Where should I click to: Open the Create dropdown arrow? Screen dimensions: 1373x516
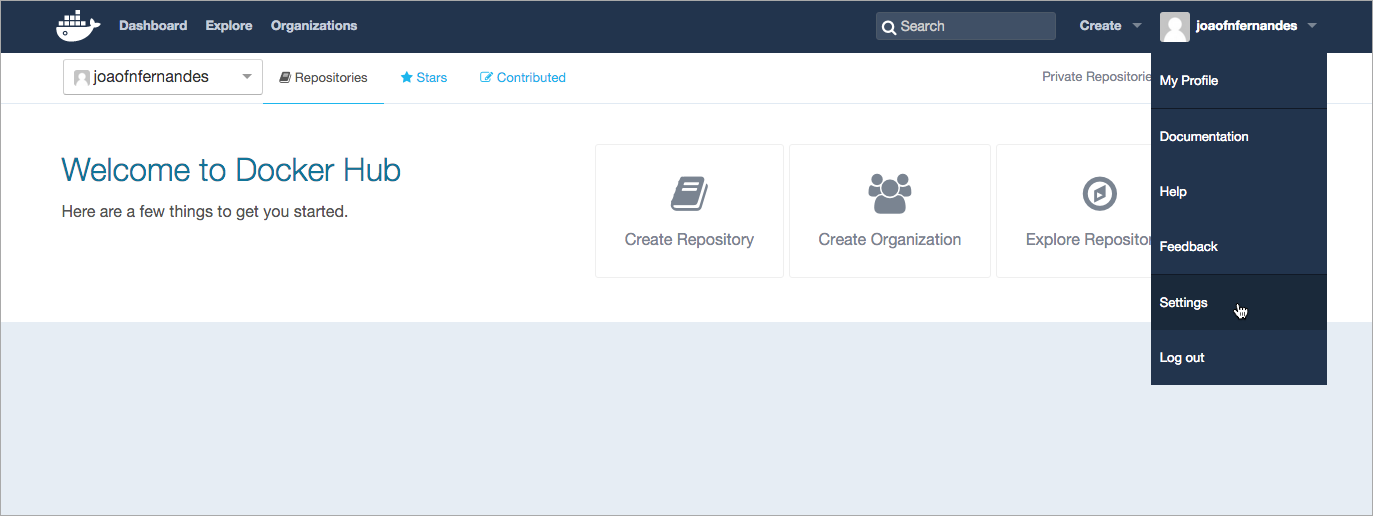(1136, 27)
